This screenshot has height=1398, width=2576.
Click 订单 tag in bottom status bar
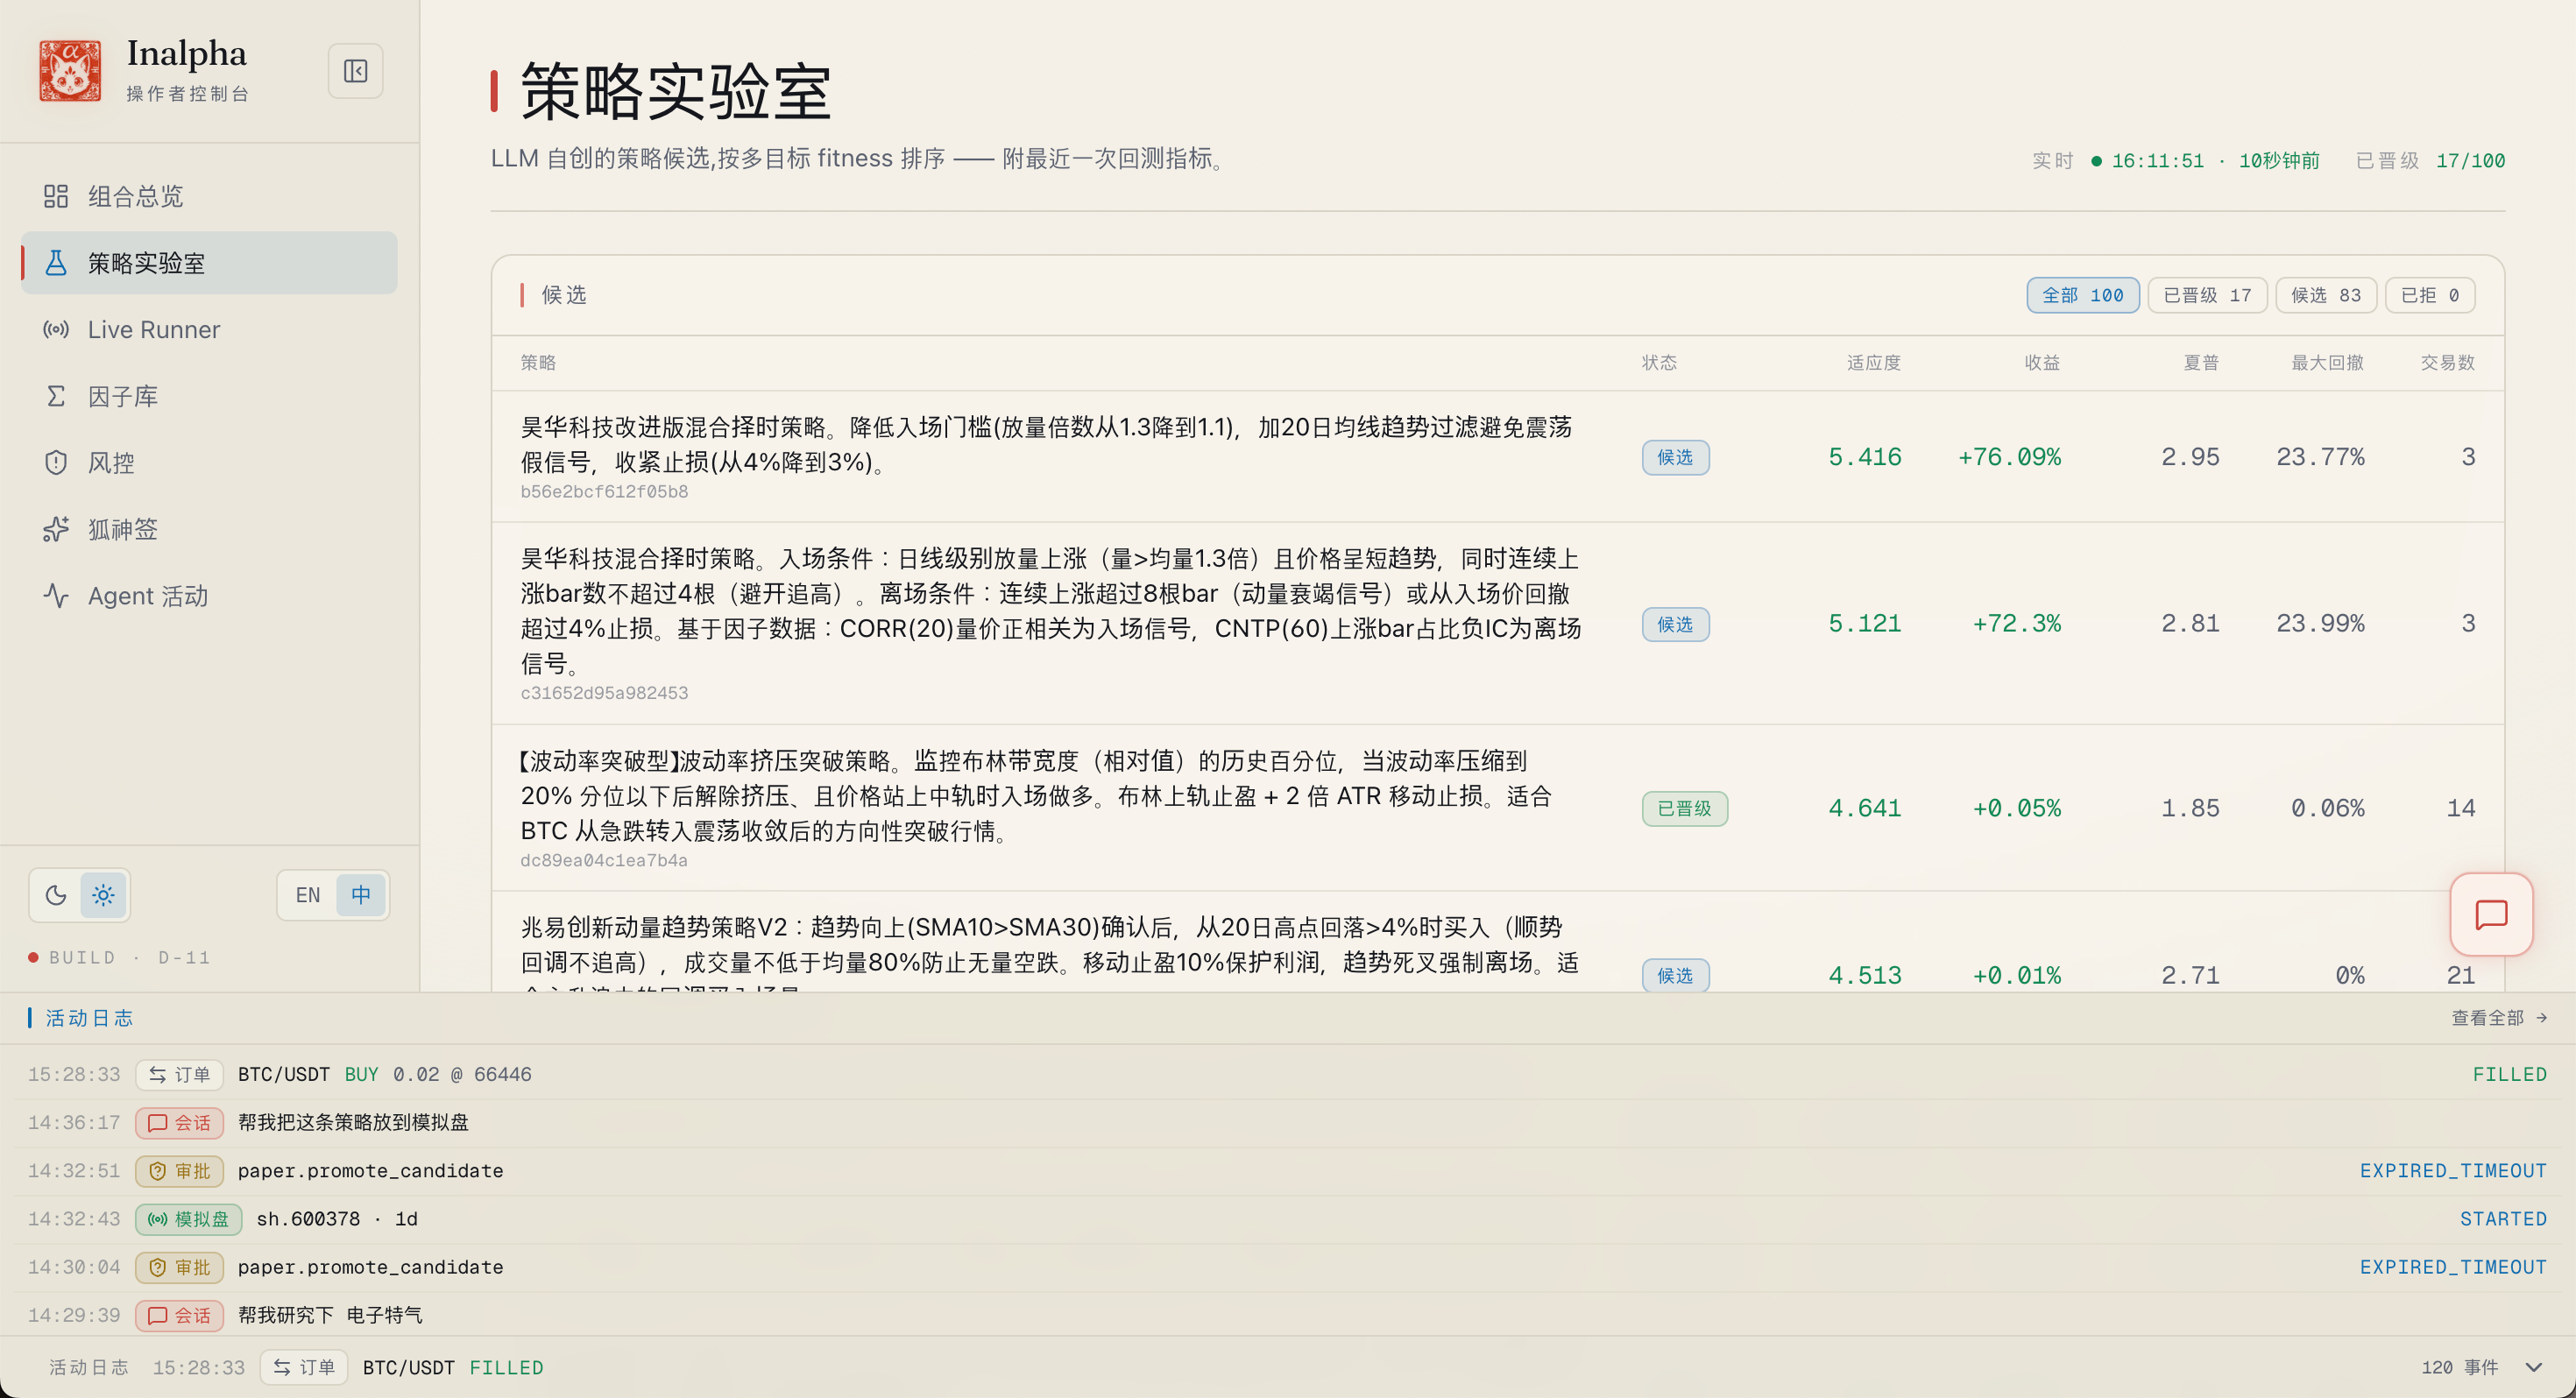pyautogui.click(x=304, y=1367)
